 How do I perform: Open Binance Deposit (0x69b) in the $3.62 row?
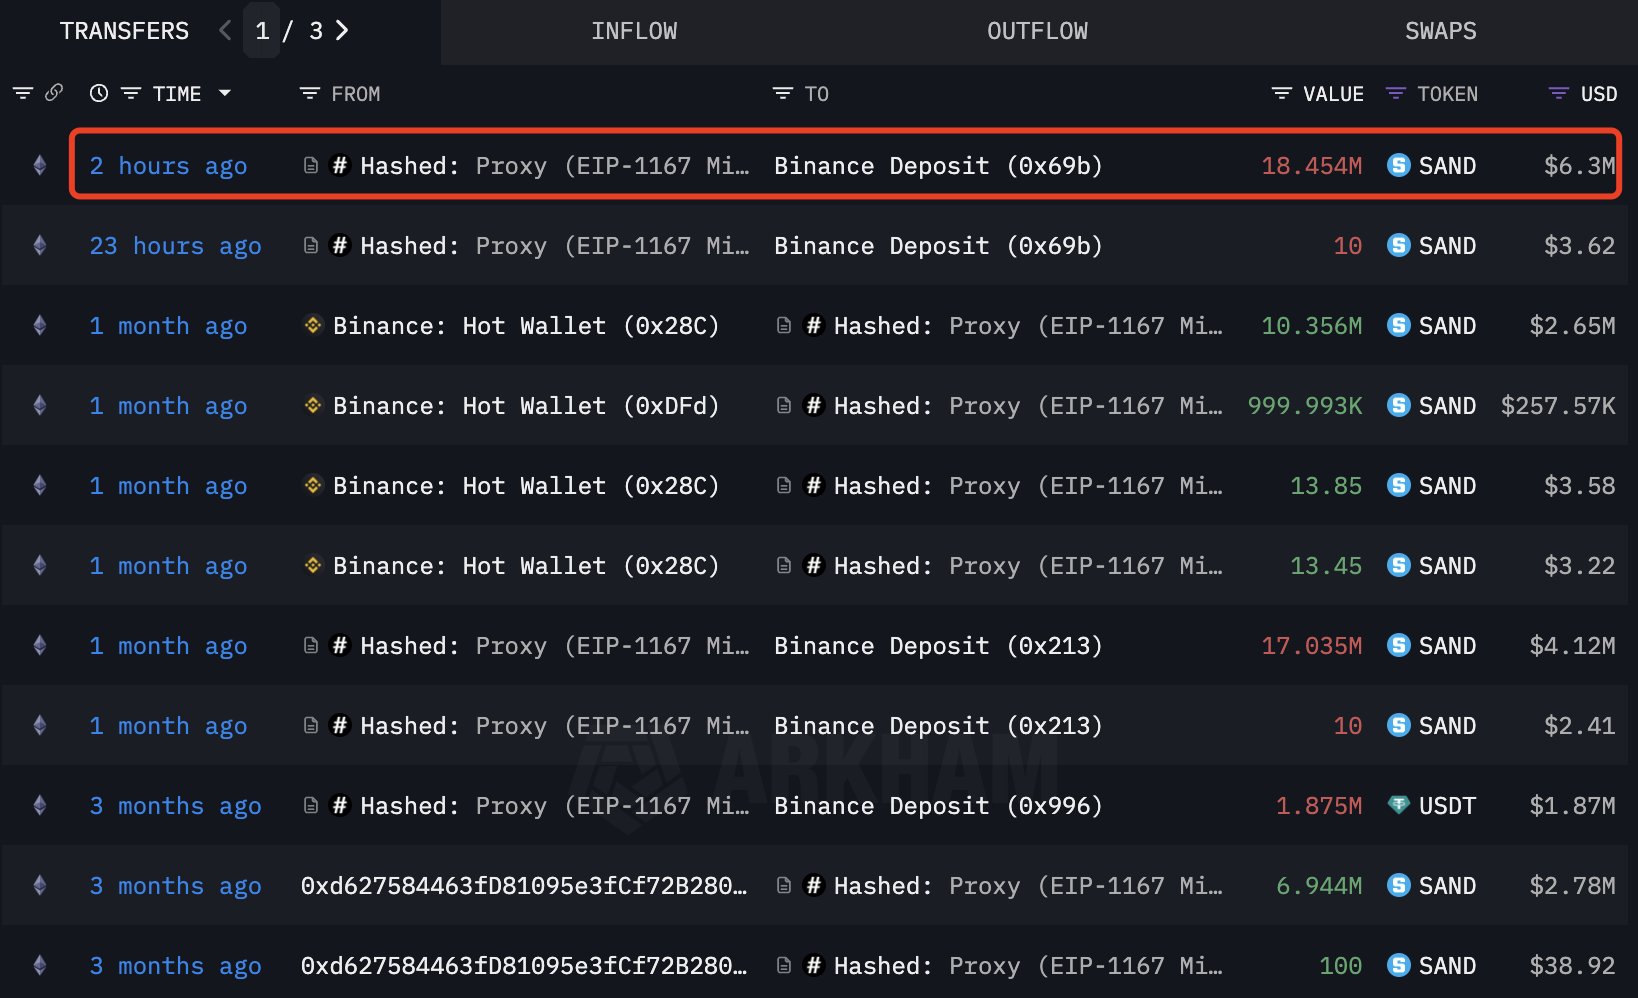click(938, 246)
